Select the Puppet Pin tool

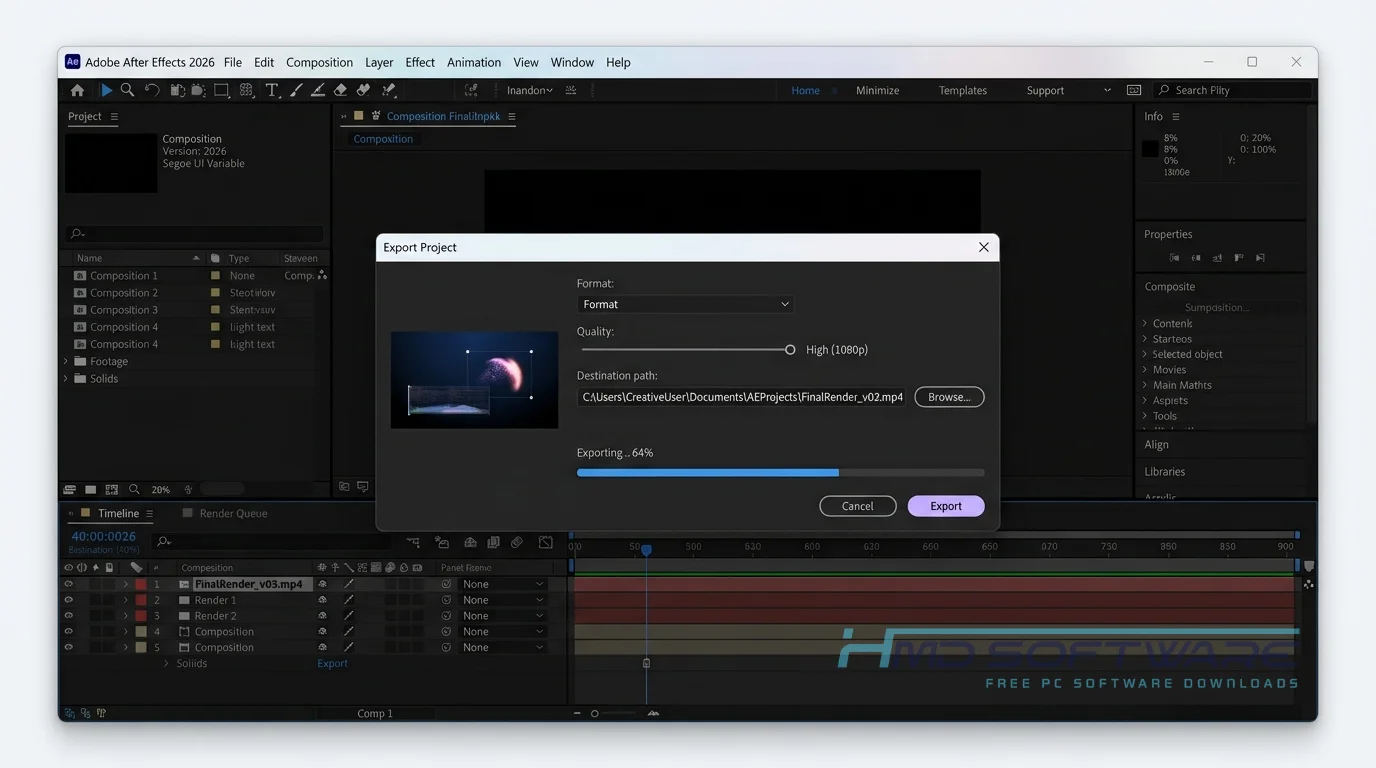coord(388,90)
